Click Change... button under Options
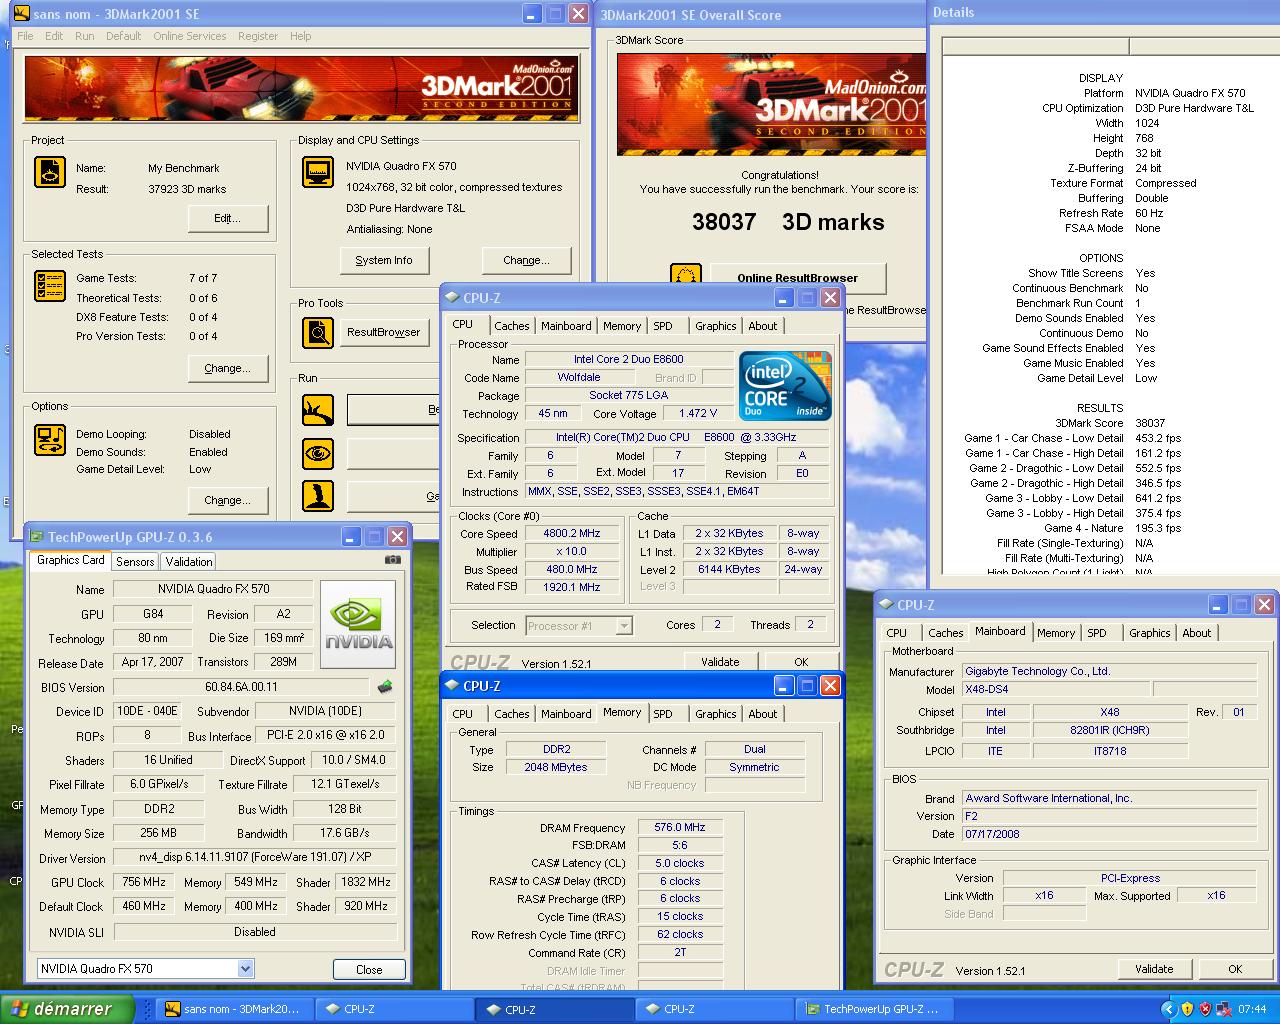Image resolution: width=1280 pixels, height=1024 pixels. (227, 500)
